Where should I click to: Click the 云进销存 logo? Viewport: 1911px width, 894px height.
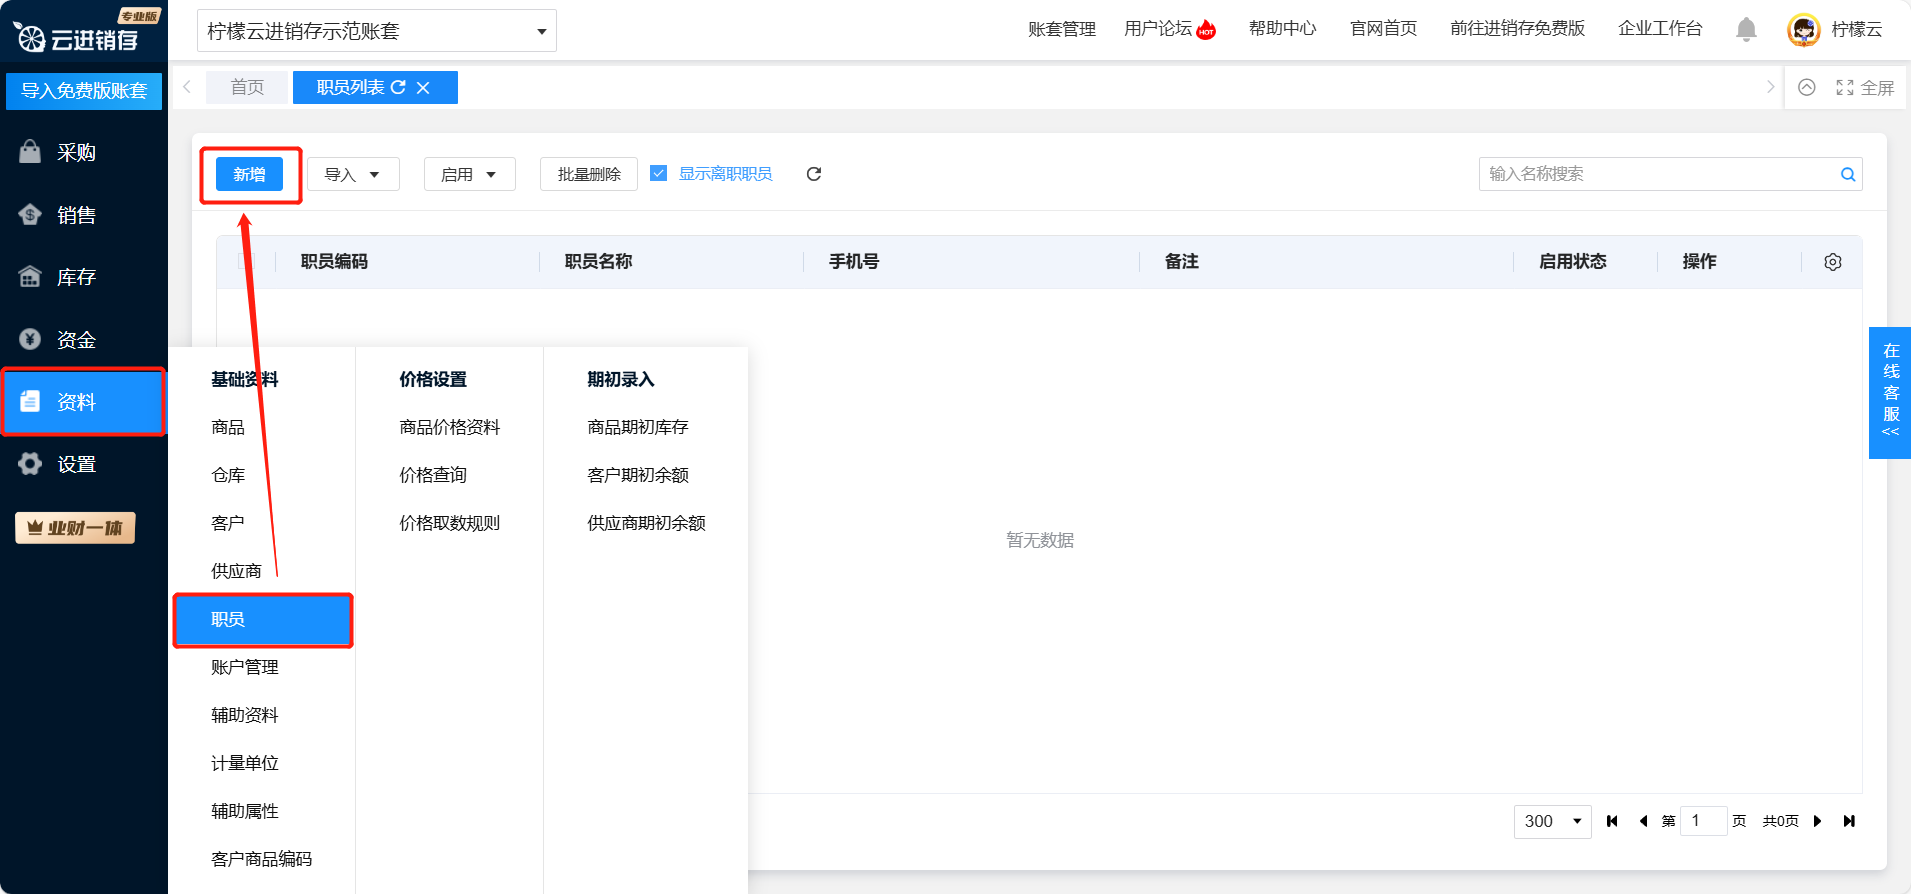click(76, 39)
